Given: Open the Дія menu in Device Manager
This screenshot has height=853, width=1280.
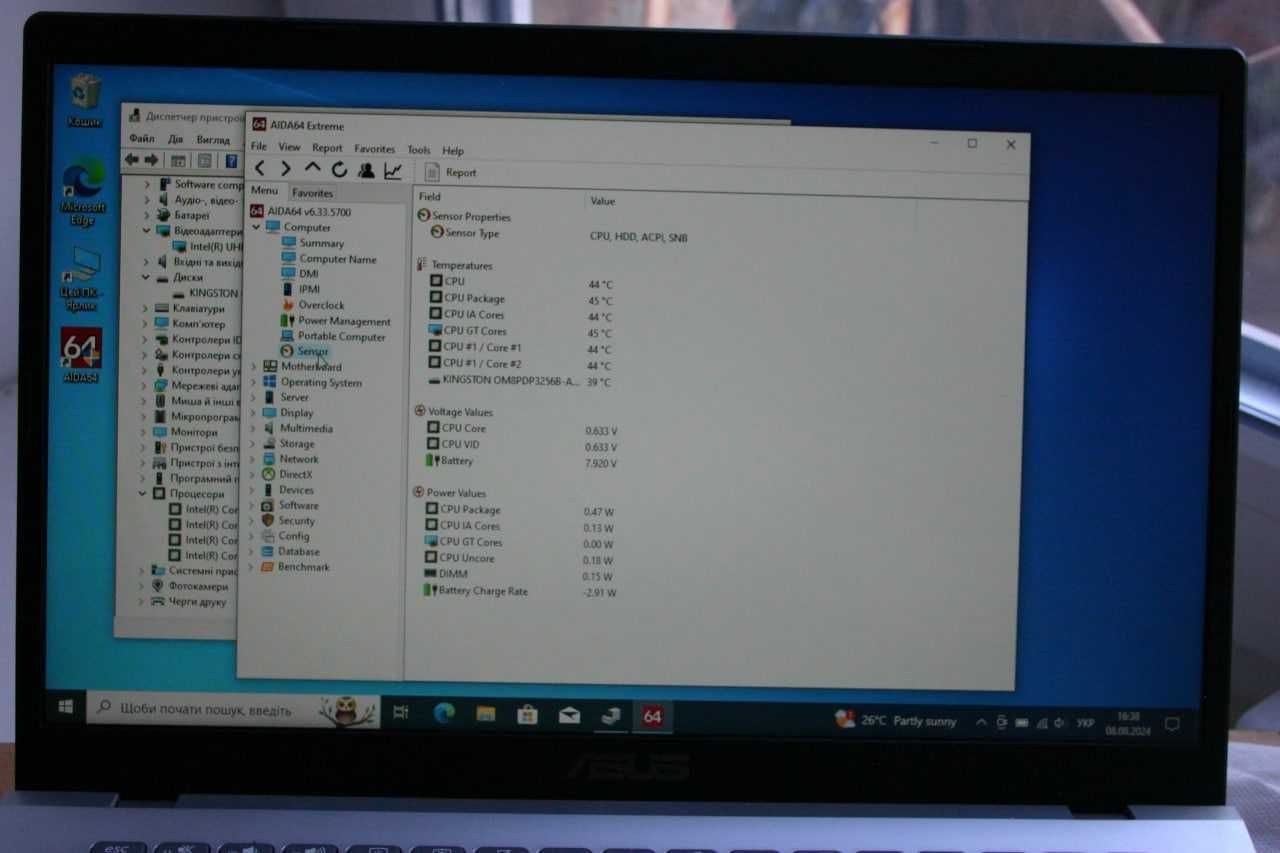Looking at the screenshot, I should [176, 139].
